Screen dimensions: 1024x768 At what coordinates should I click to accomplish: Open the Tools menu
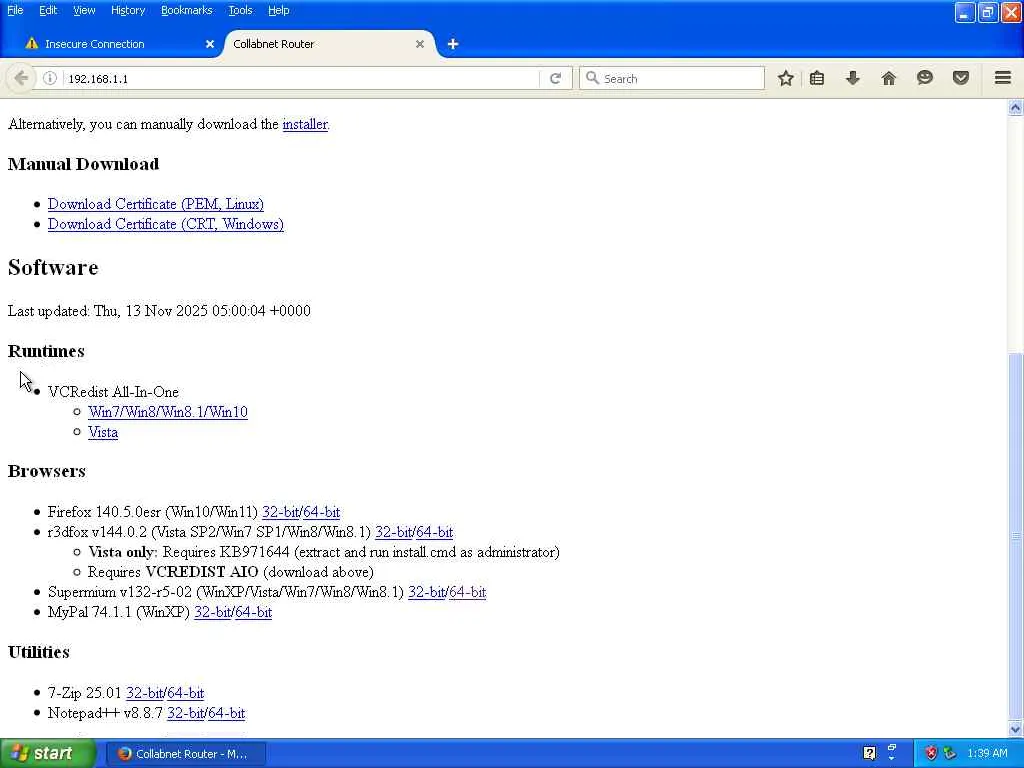[x=240, y=10]
